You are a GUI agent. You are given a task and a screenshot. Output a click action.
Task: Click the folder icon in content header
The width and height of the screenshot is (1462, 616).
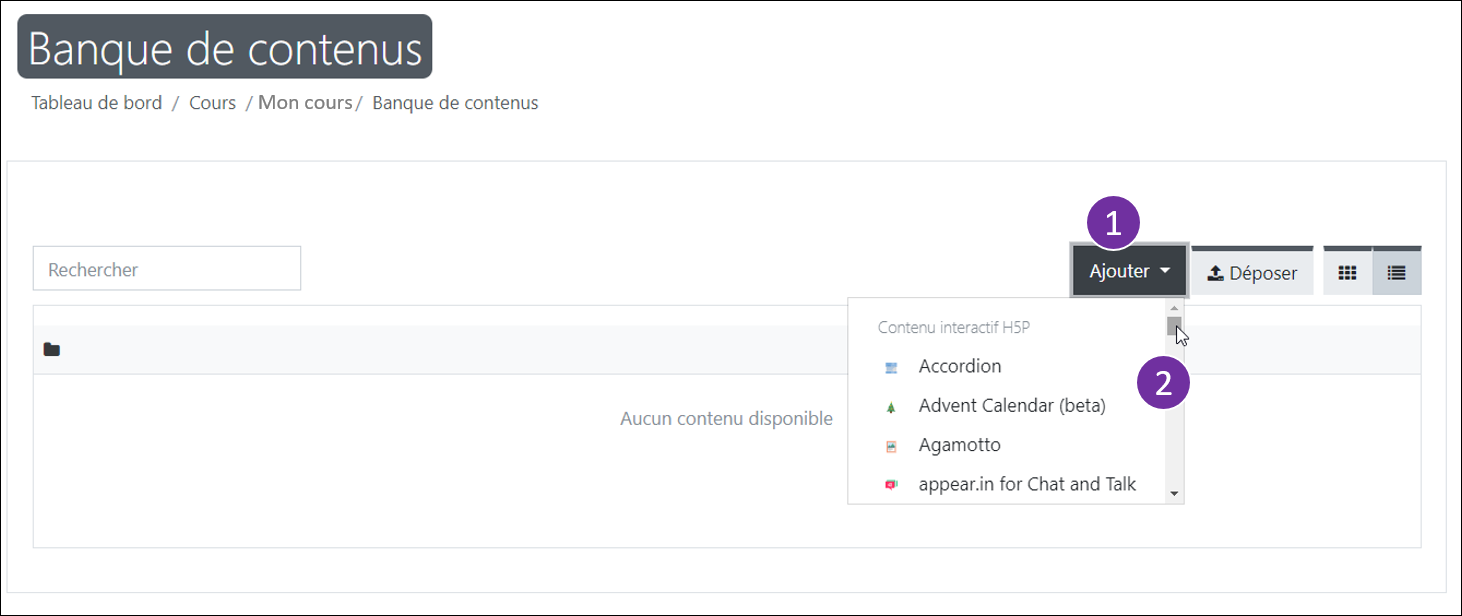pyautogui.click(x=52, y=350)
